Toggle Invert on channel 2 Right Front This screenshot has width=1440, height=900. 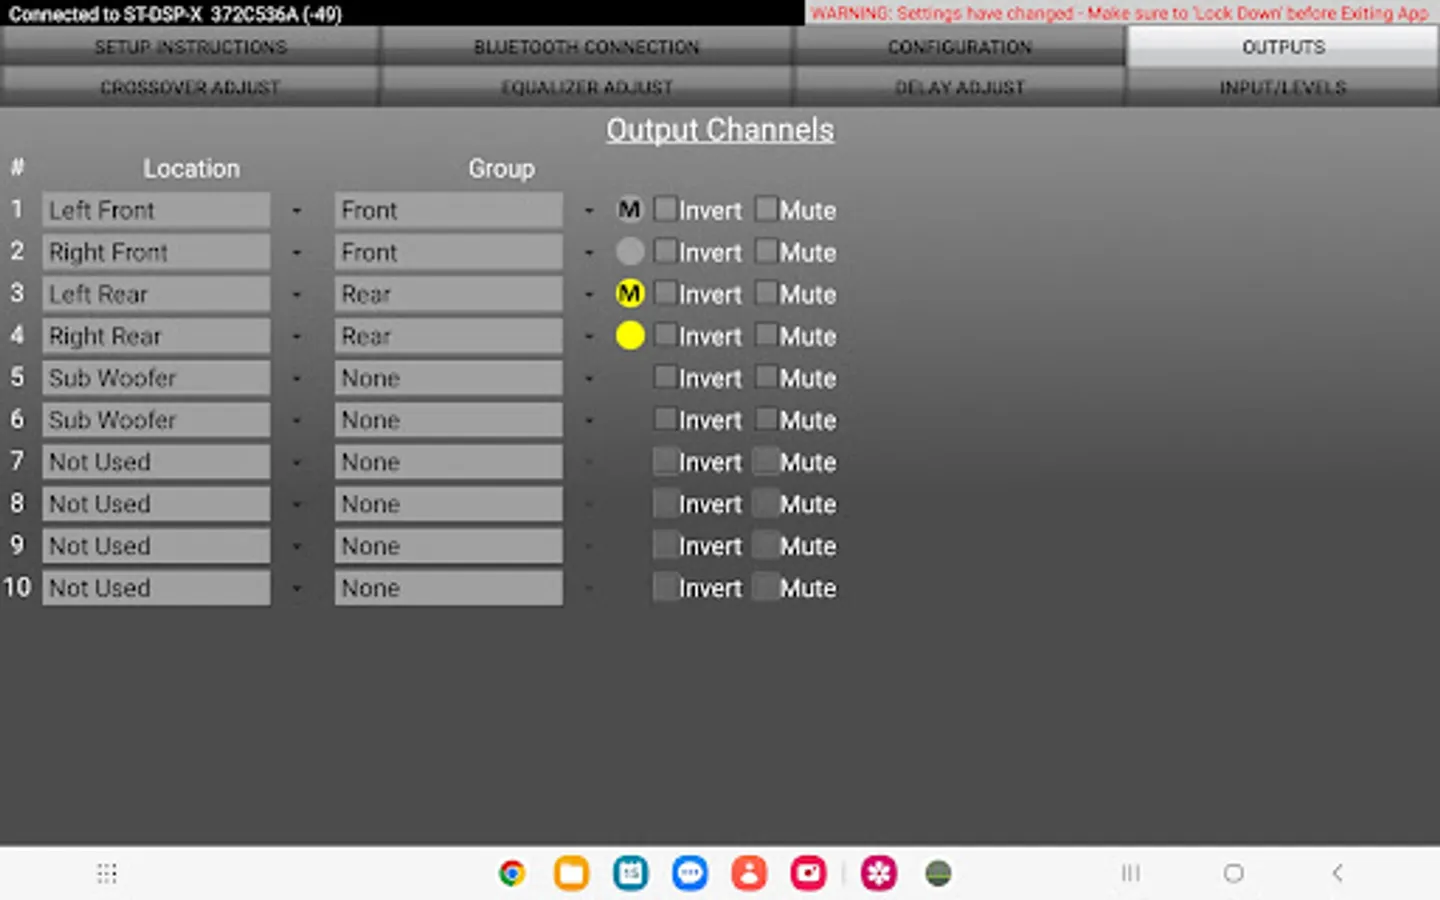click(x=665, y=251)
